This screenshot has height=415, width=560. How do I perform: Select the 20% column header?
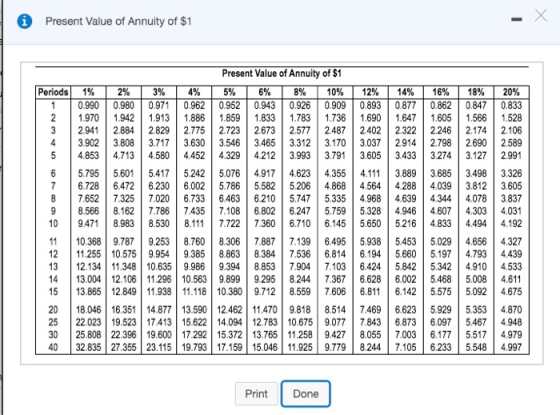tap(511, 92)
